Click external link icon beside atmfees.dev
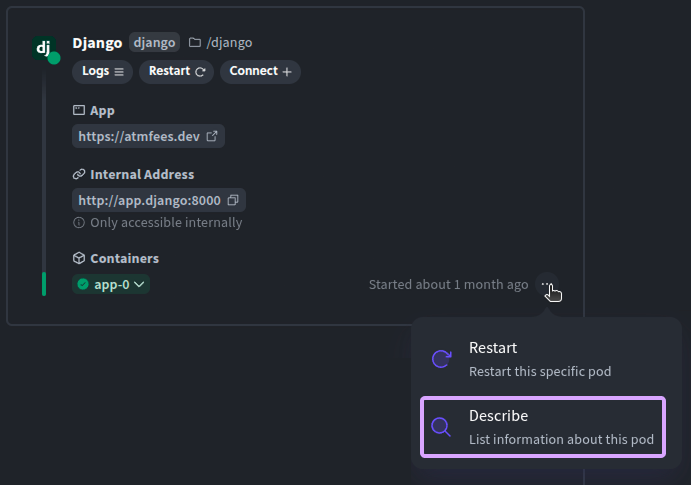Viewport: 691px width, 485px height. click(x=212, y=136)
